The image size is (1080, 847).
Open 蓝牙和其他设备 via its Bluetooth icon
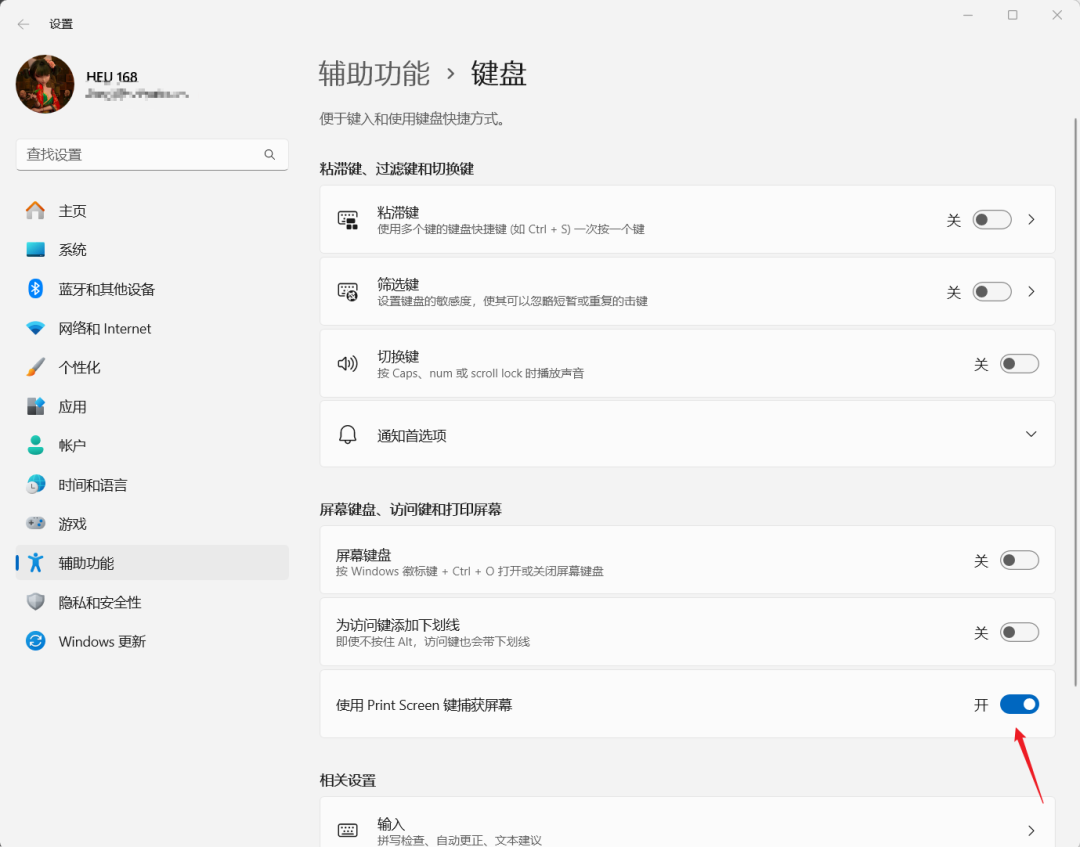tap(36, 289)
